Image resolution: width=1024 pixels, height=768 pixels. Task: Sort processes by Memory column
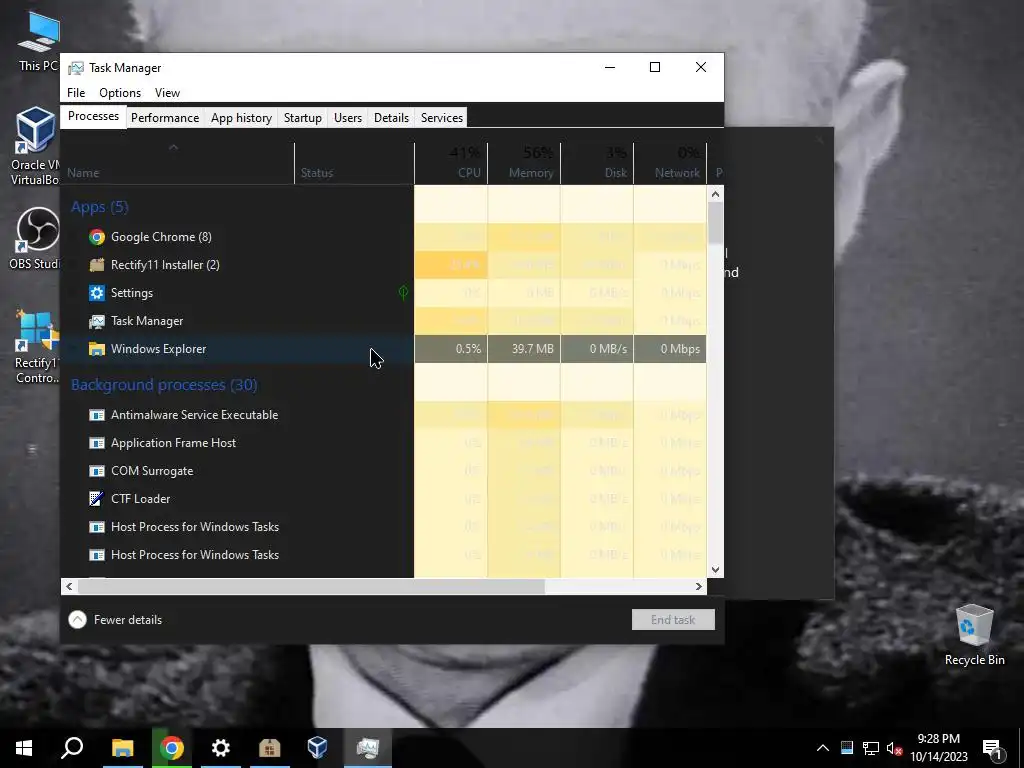[524, 164]
